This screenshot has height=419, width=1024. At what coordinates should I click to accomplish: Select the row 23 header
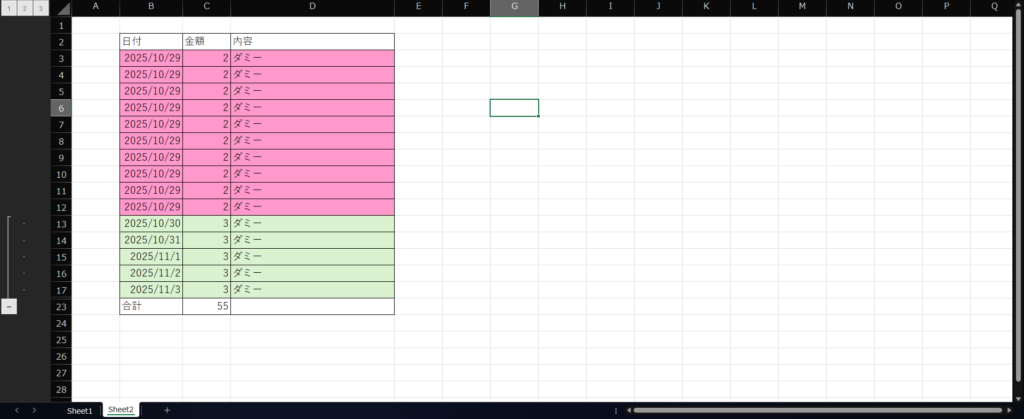click(61, 307)
